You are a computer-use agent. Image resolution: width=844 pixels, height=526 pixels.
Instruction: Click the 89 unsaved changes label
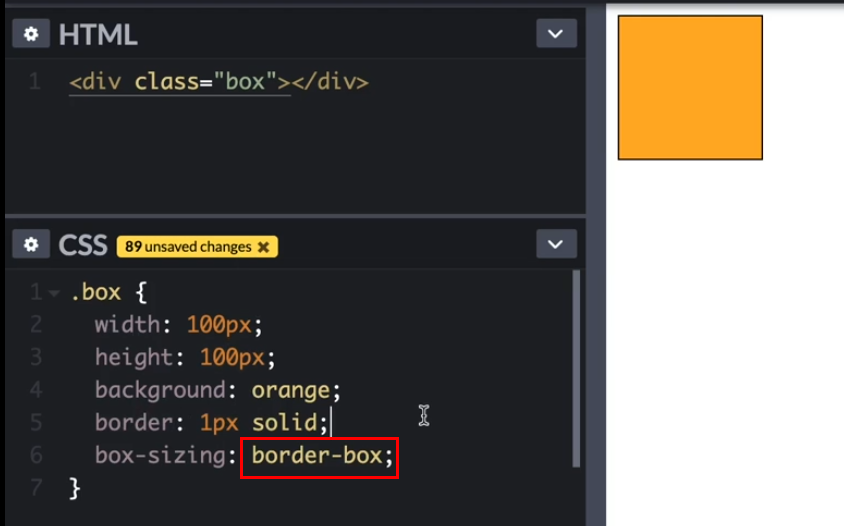[188, 247]
